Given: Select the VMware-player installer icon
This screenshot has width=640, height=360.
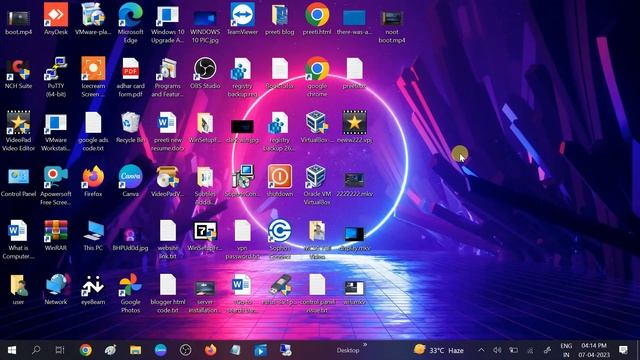Looking at the screenshot, I should click(93, 19).
